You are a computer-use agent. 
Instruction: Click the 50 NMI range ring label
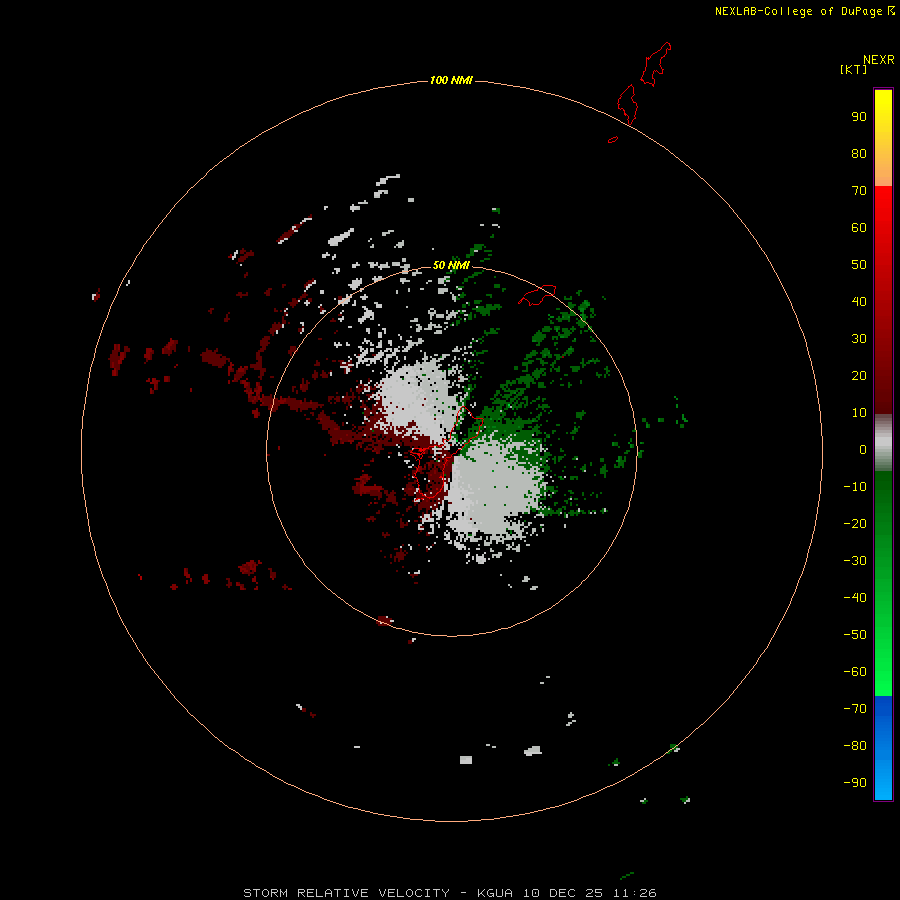(x=451, y=265)
